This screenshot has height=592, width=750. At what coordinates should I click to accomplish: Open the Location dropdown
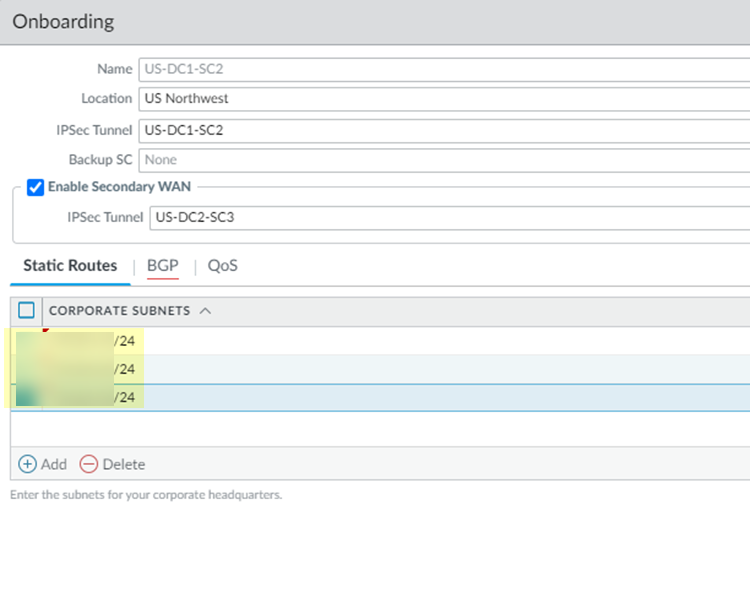point(443,99)
